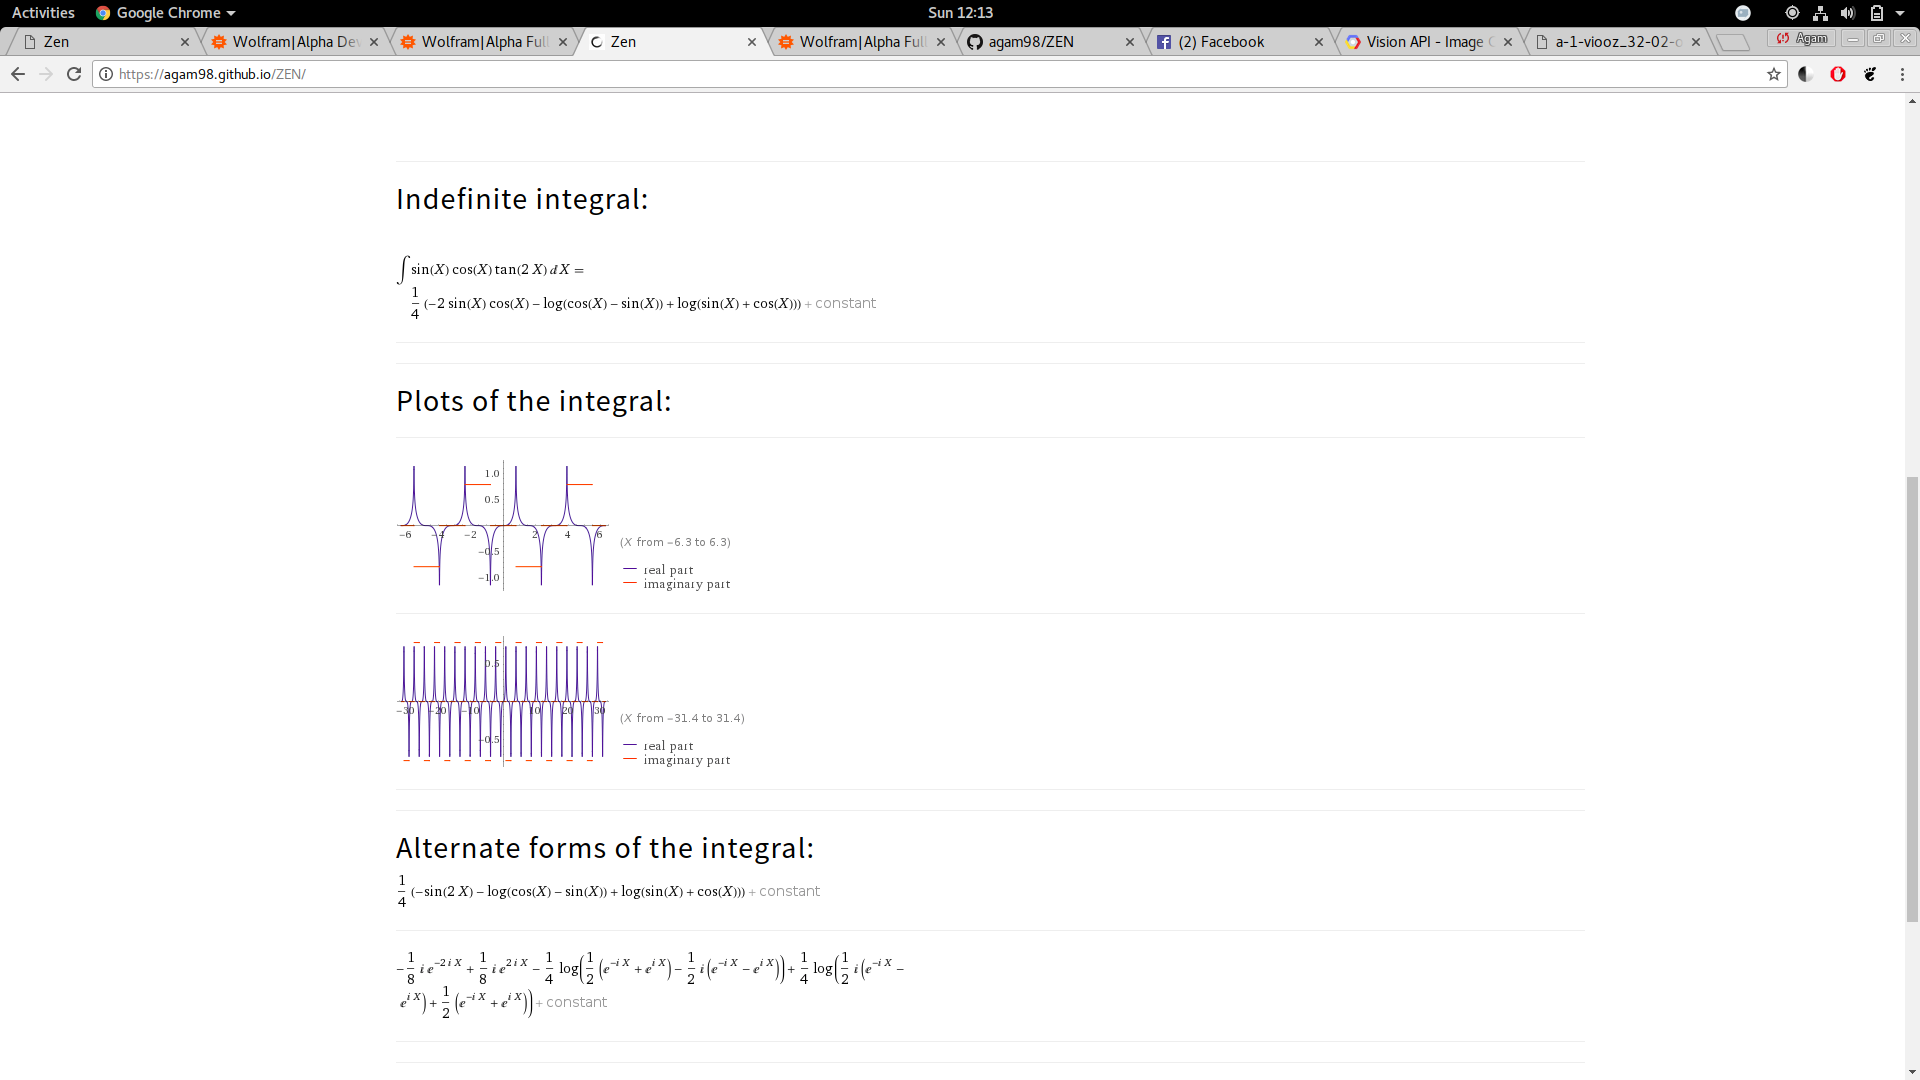
Task: Open Chrome's three-dot menu
Action: coord(1902,74)
